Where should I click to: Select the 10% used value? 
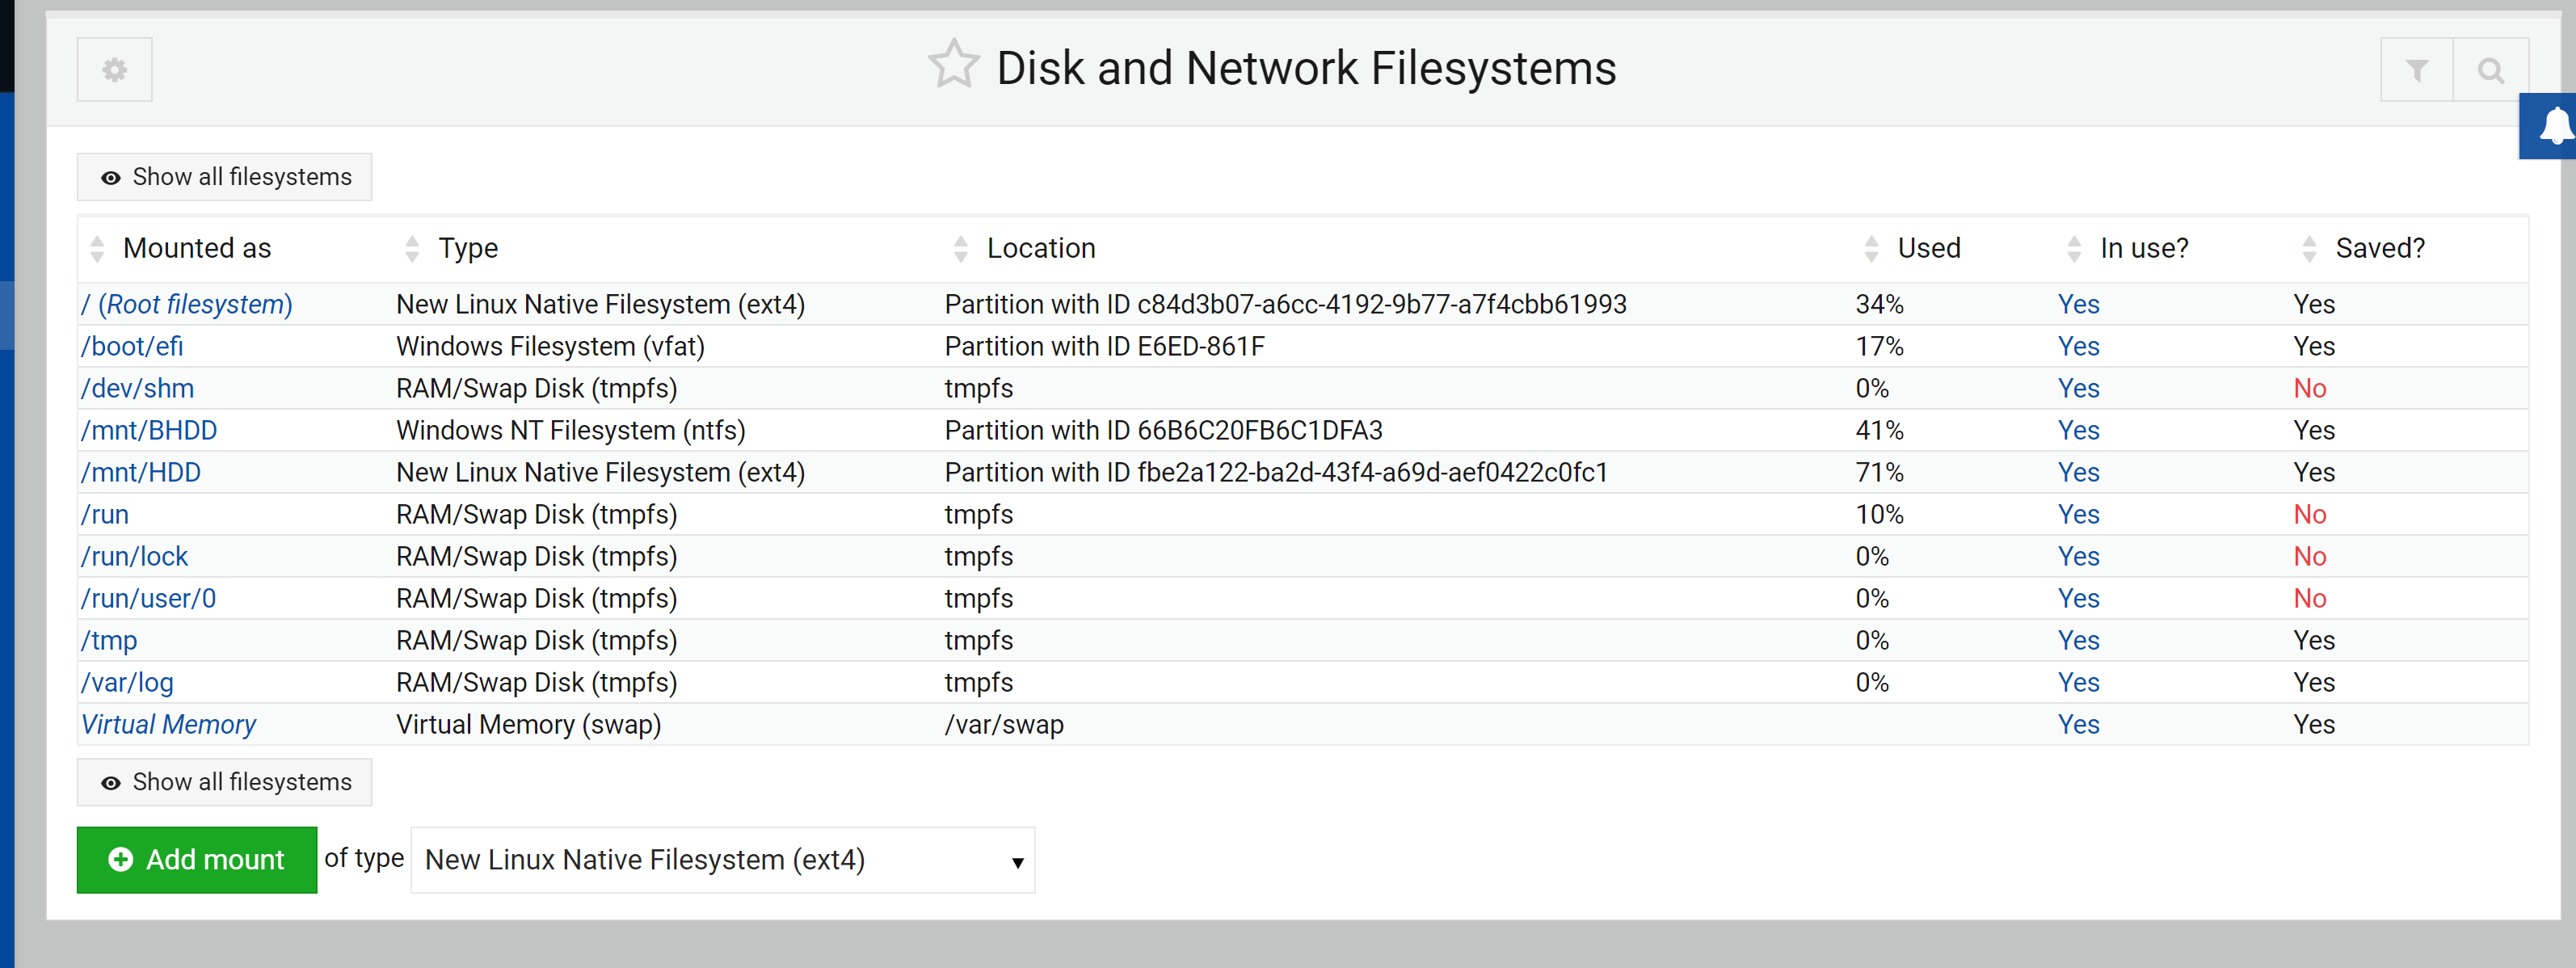[x=1879, y=514]
